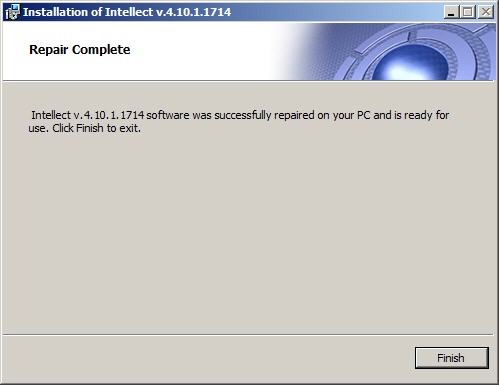Click the Finish button
This screenshot has height=385, width=499.
452,358
